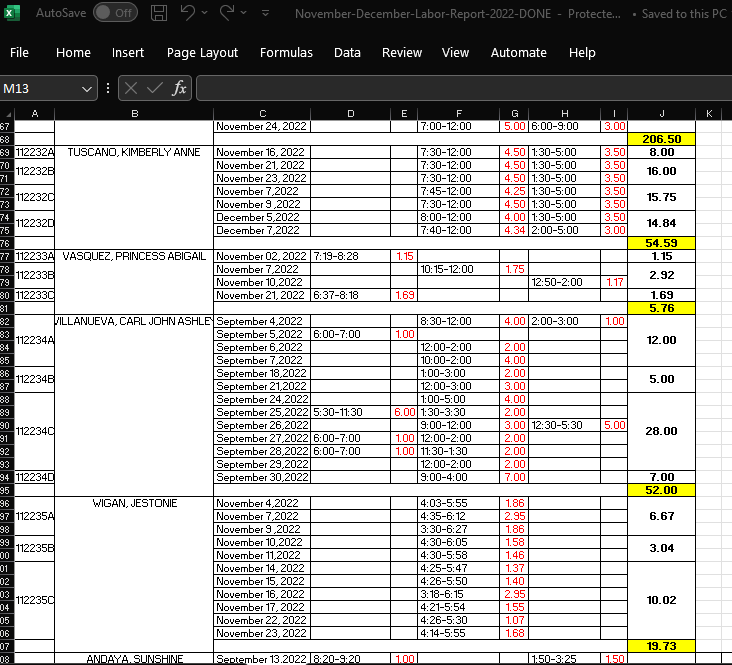Click yellow total cell 52.00

pos(662,490)
